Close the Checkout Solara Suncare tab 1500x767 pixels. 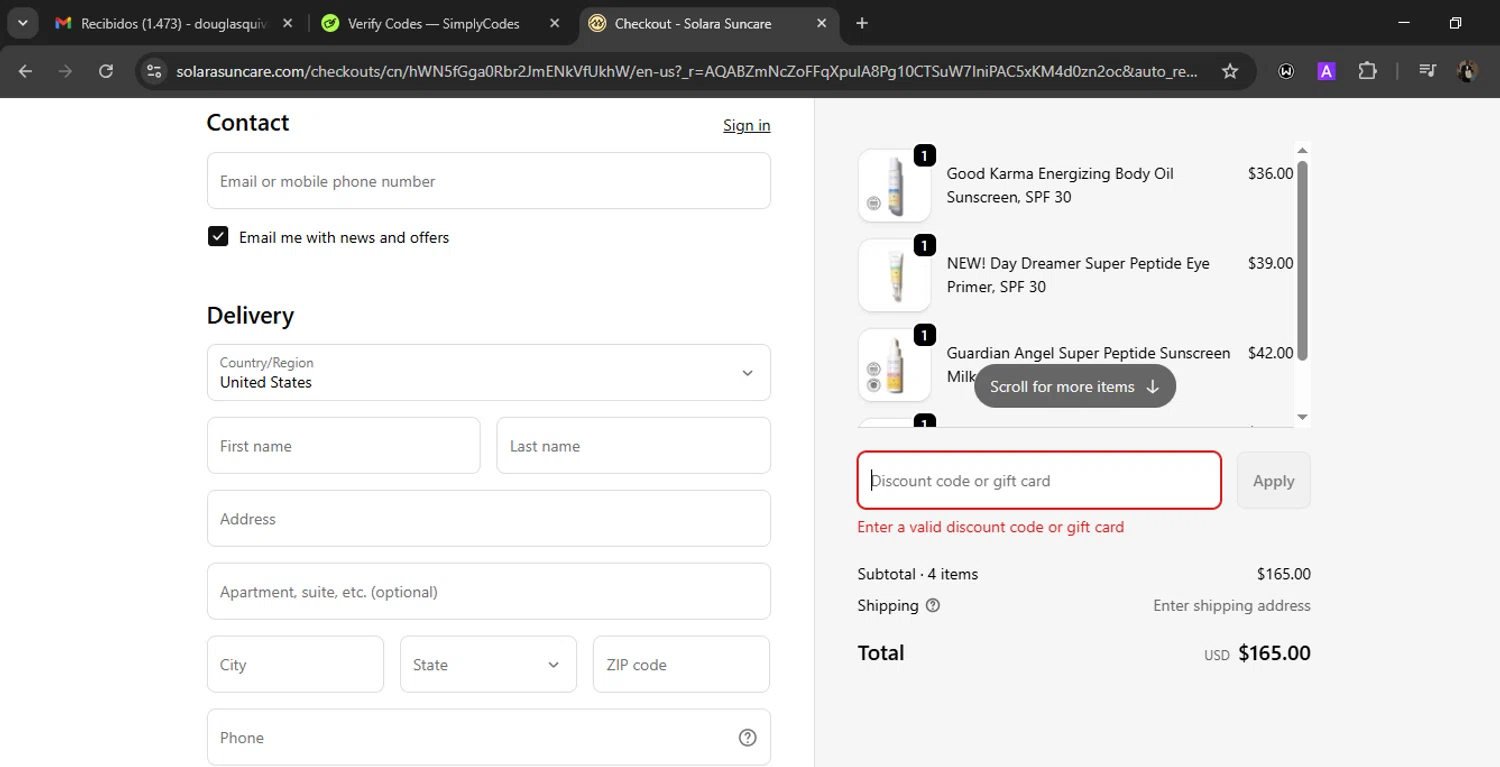[x=822, y=23]
